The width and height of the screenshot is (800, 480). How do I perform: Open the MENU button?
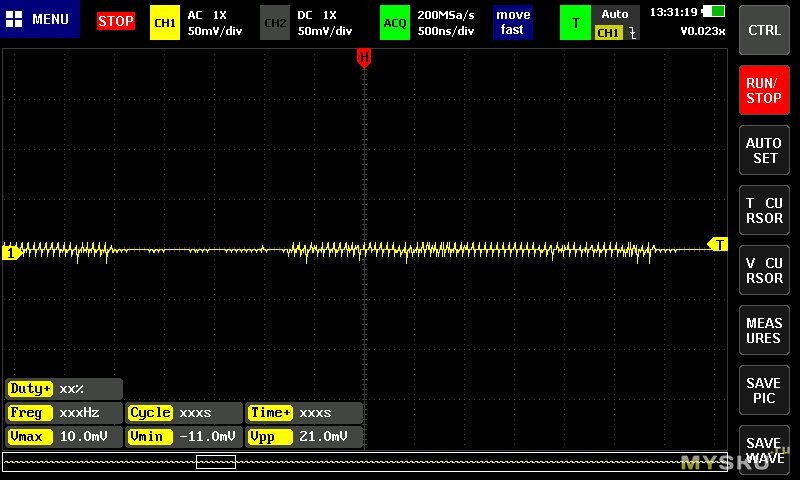pyautogui.click(x=39, y=19)
